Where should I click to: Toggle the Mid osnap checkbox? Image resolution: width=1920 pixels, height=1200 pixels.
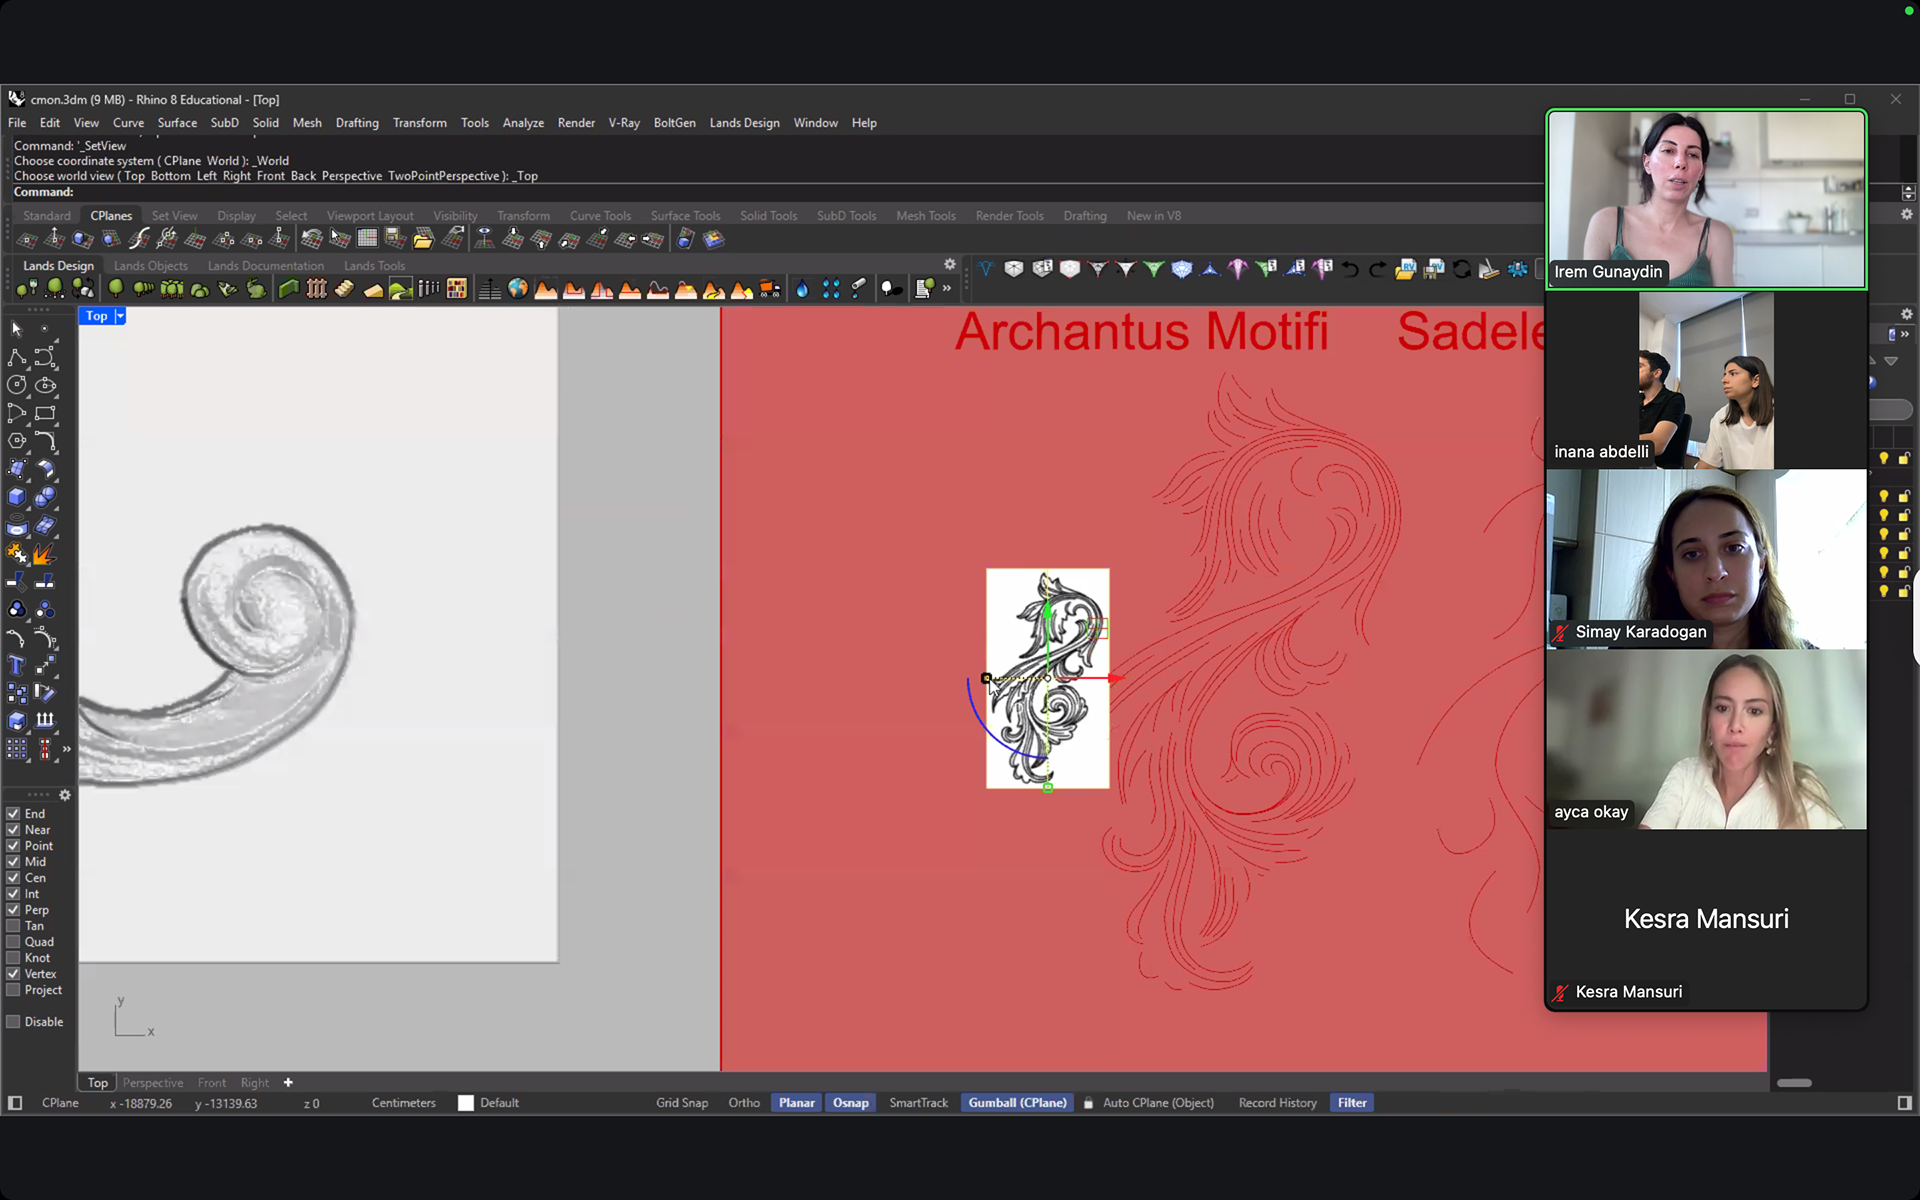pyautogui.click(x=13, y=862)
